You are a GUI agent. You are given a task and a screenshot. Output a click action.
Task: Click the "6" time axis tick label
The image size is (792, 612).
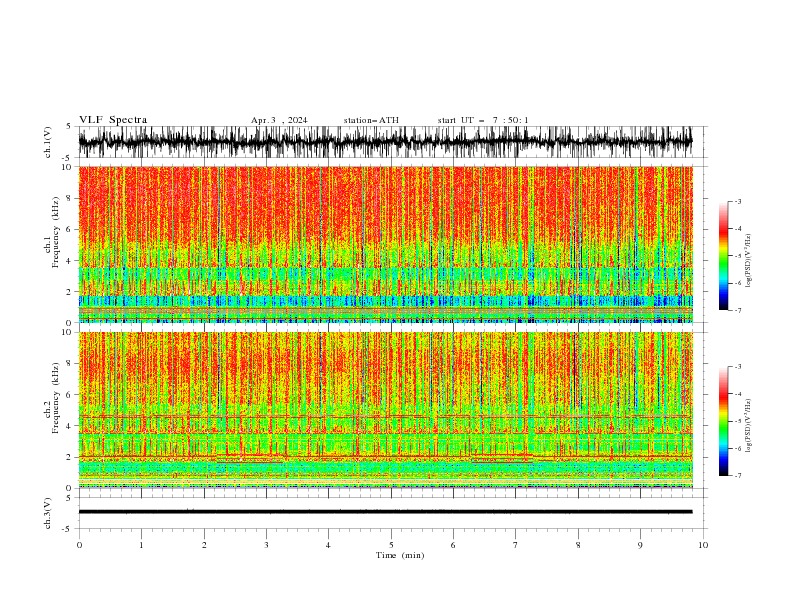453,545
